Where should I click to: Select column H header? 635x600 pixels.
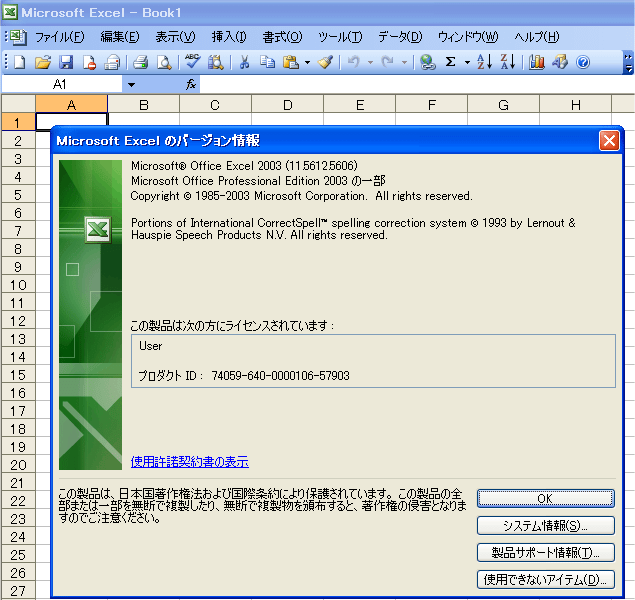coord(575,105)
